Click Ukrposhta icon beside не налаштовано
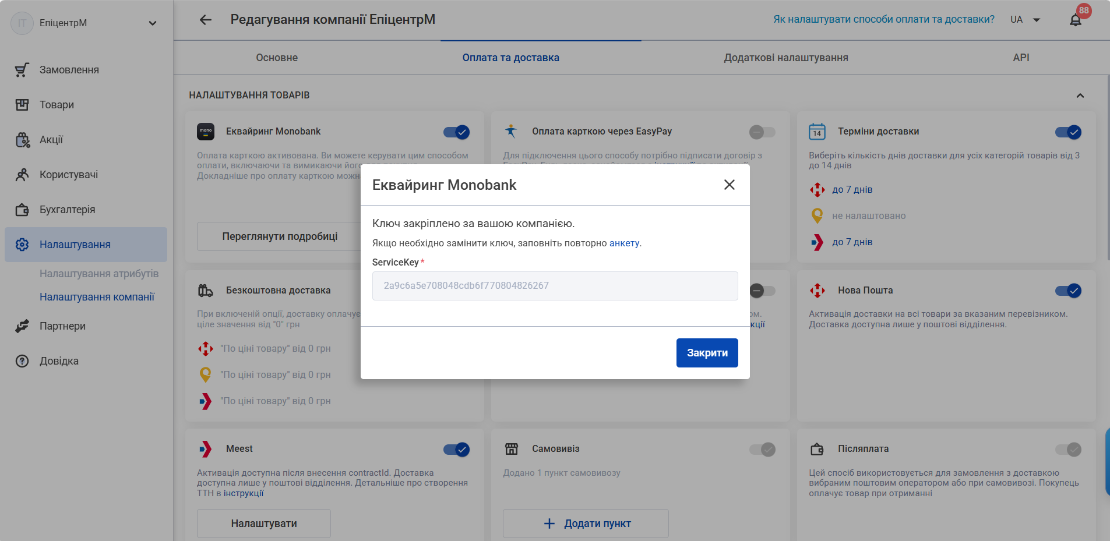Image resolution: width=1110 pixels, height=541 pixels. click(817, 215)
